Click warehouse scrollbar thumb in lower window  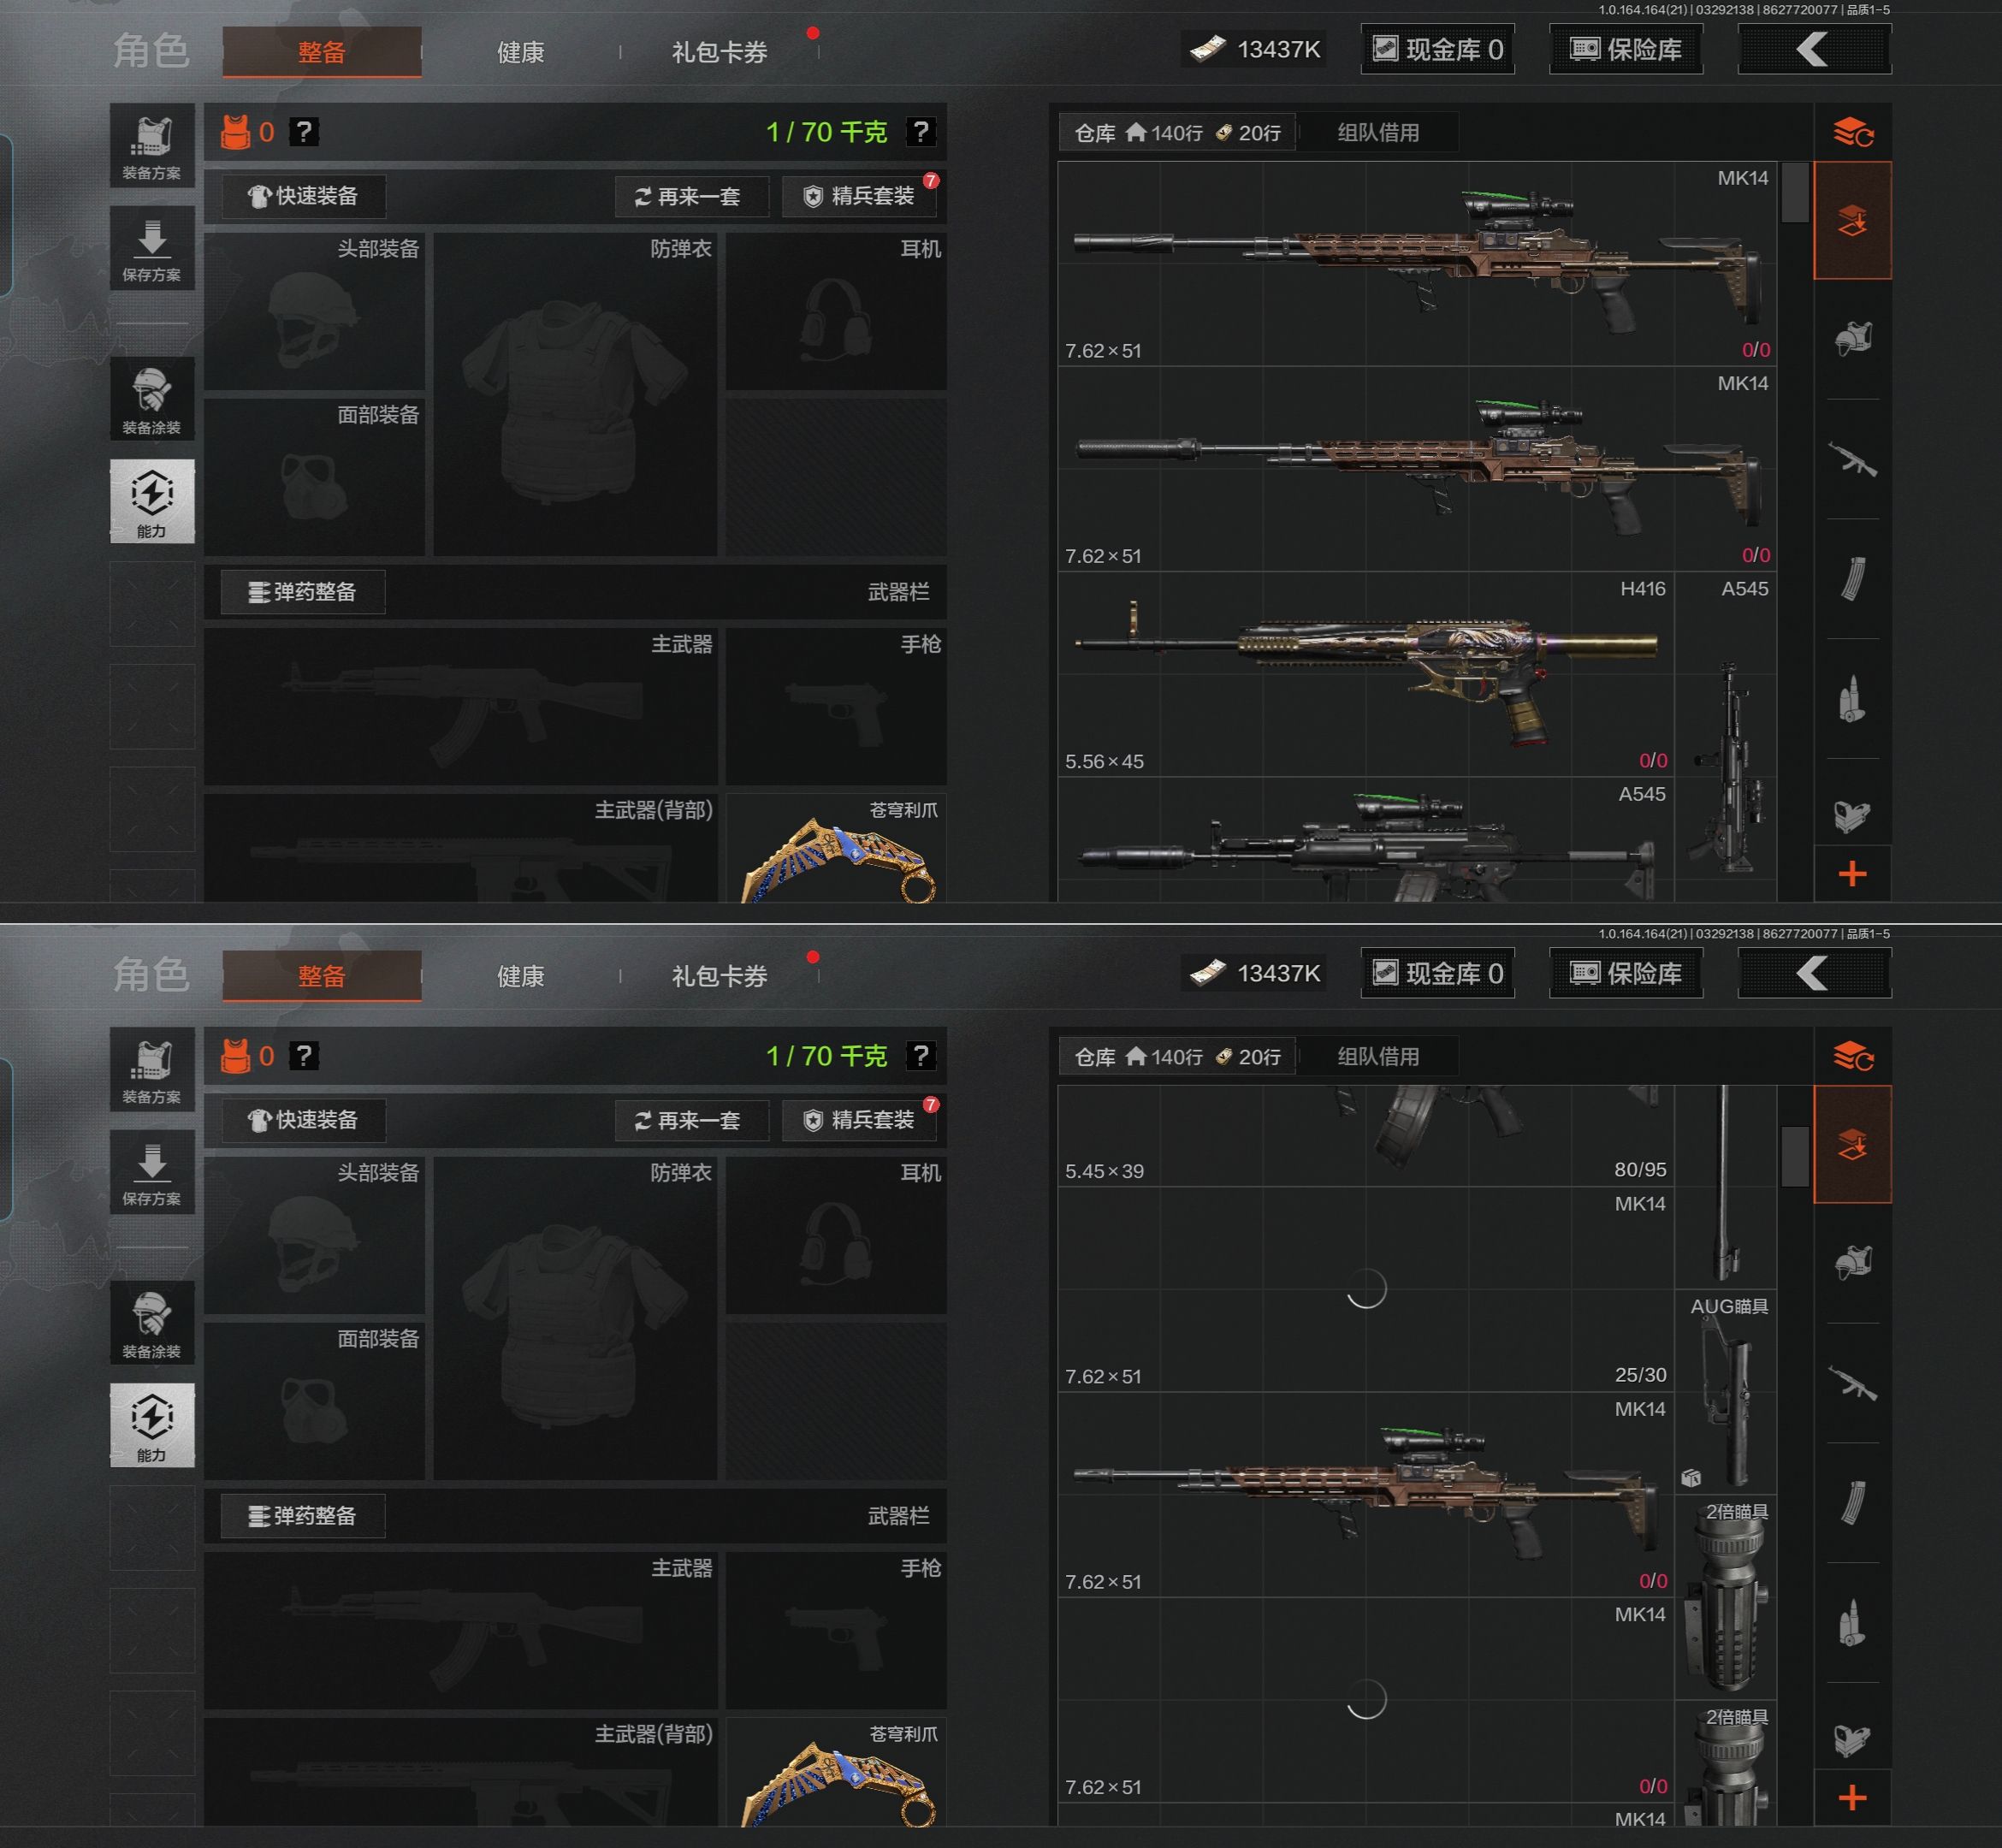tap(1795, 1156)
